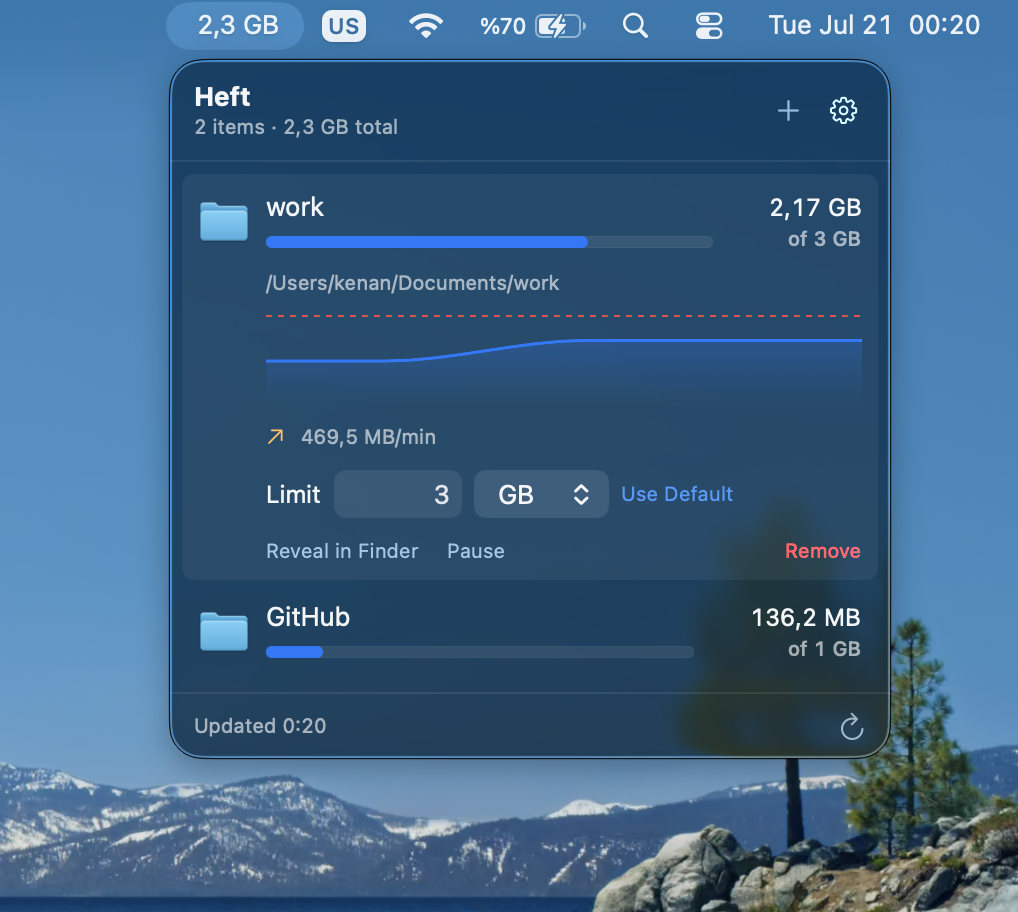Image resolution: width=1018 pixels, height=912 pixels.
Task: Click the Use Default link
Action: point(677,495)
